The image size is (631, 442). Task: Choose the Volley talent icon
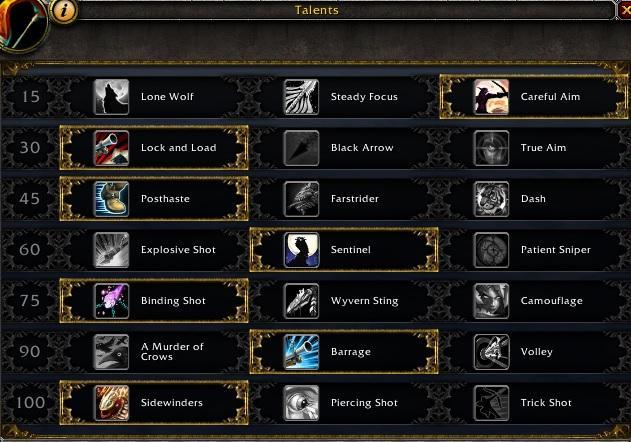pos(491,352)
